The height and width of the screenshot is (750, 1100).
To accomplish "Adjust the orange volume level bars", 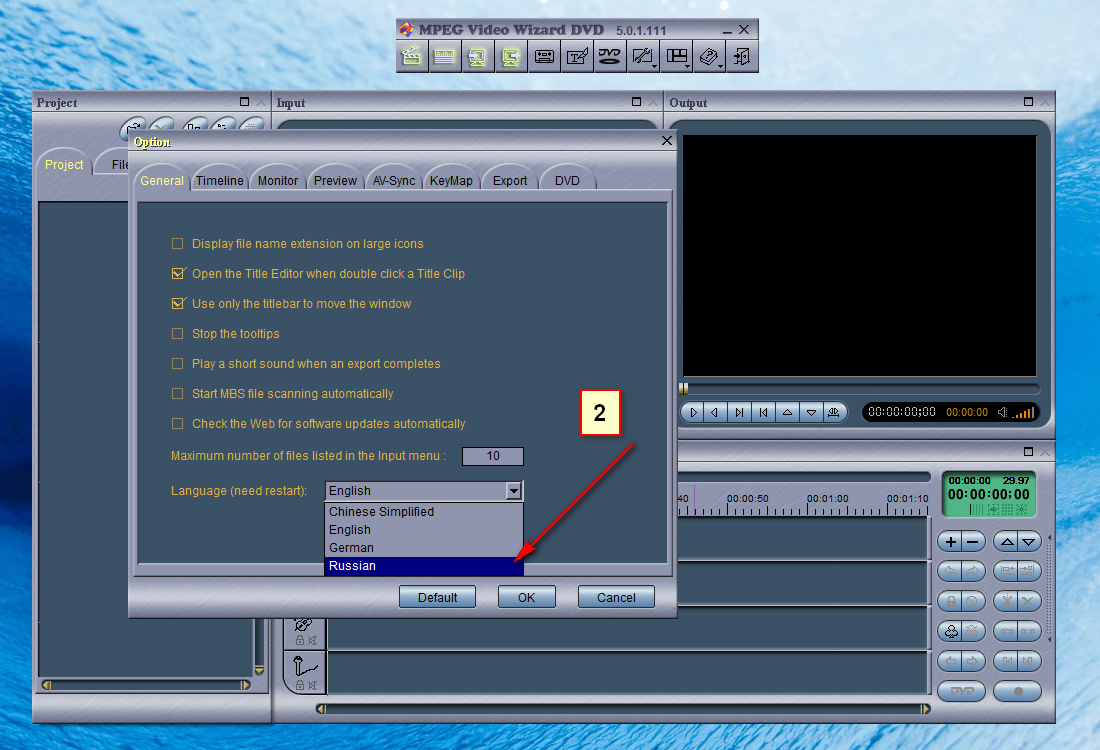I will 1024,413.
